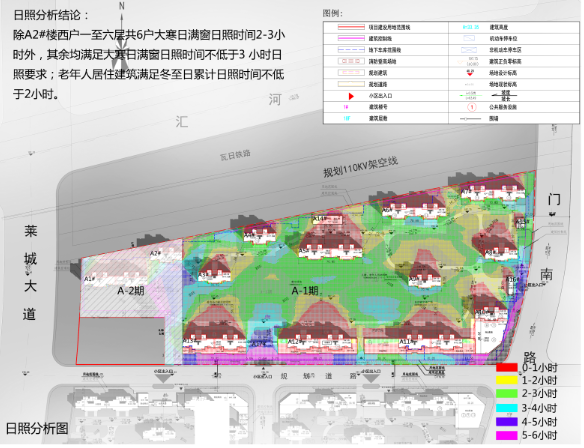Click the A-1期 phase label

pyautogui.click(x=305, y=290)
